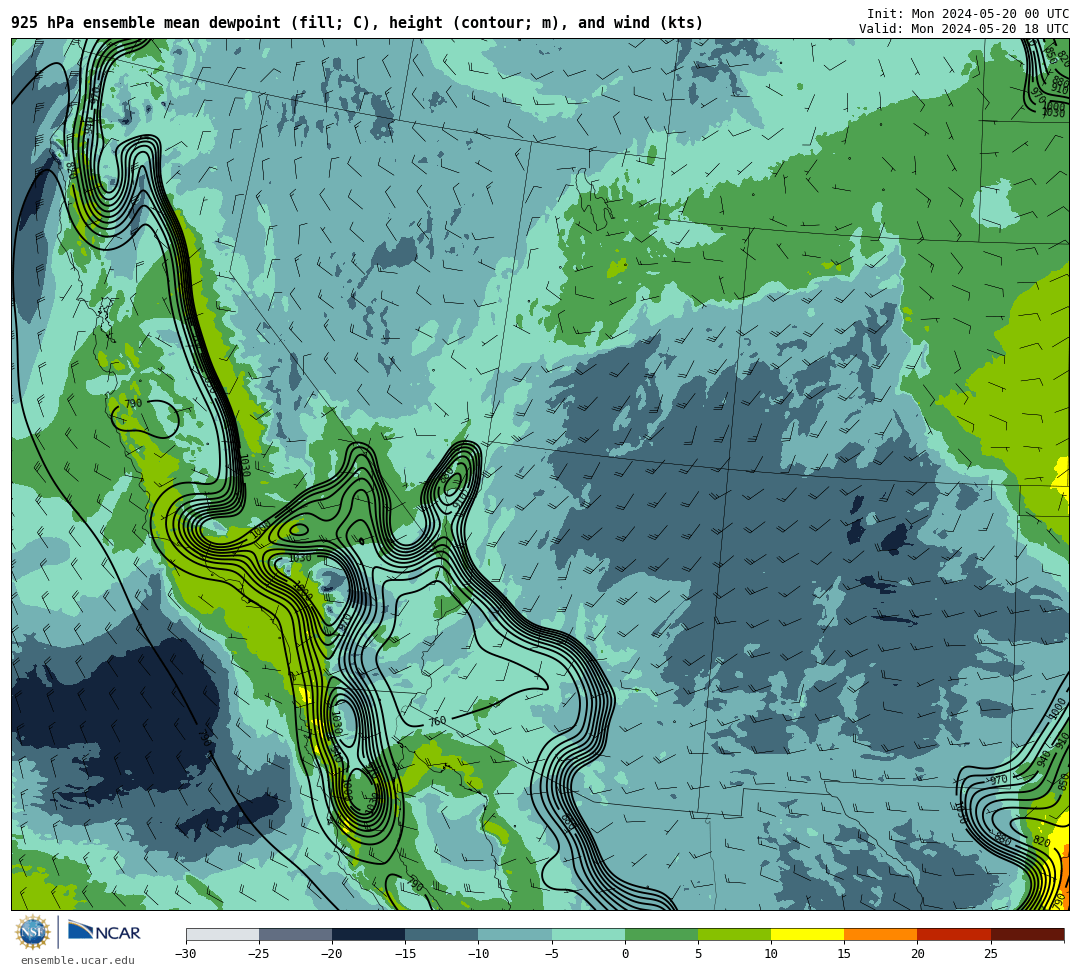Viewport: 1080px width, 973px height.
Task: Pick the dark navy -20 to -15 colorbar swatch
Action: (x=368, y=934)
